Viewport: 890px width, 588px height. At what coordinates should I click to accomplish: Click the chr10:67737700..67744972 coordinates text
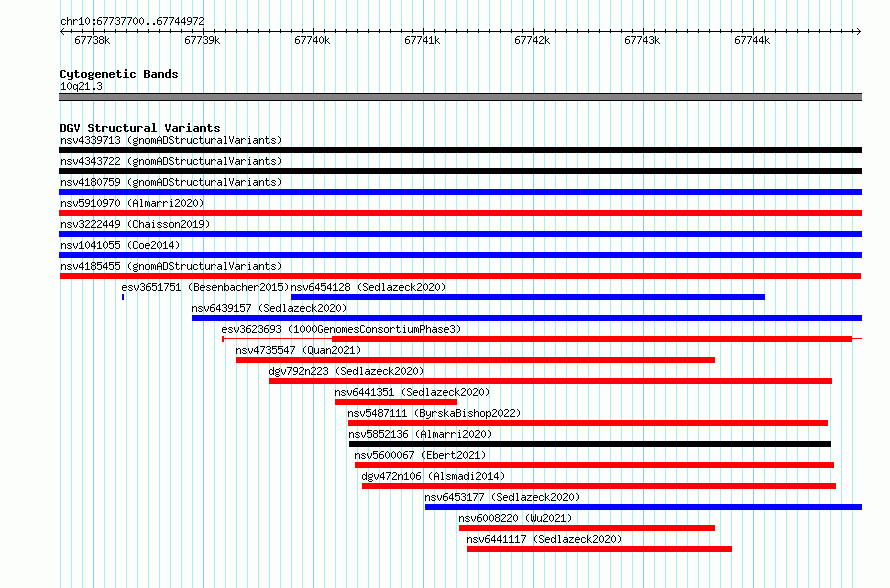coord(132,21)
